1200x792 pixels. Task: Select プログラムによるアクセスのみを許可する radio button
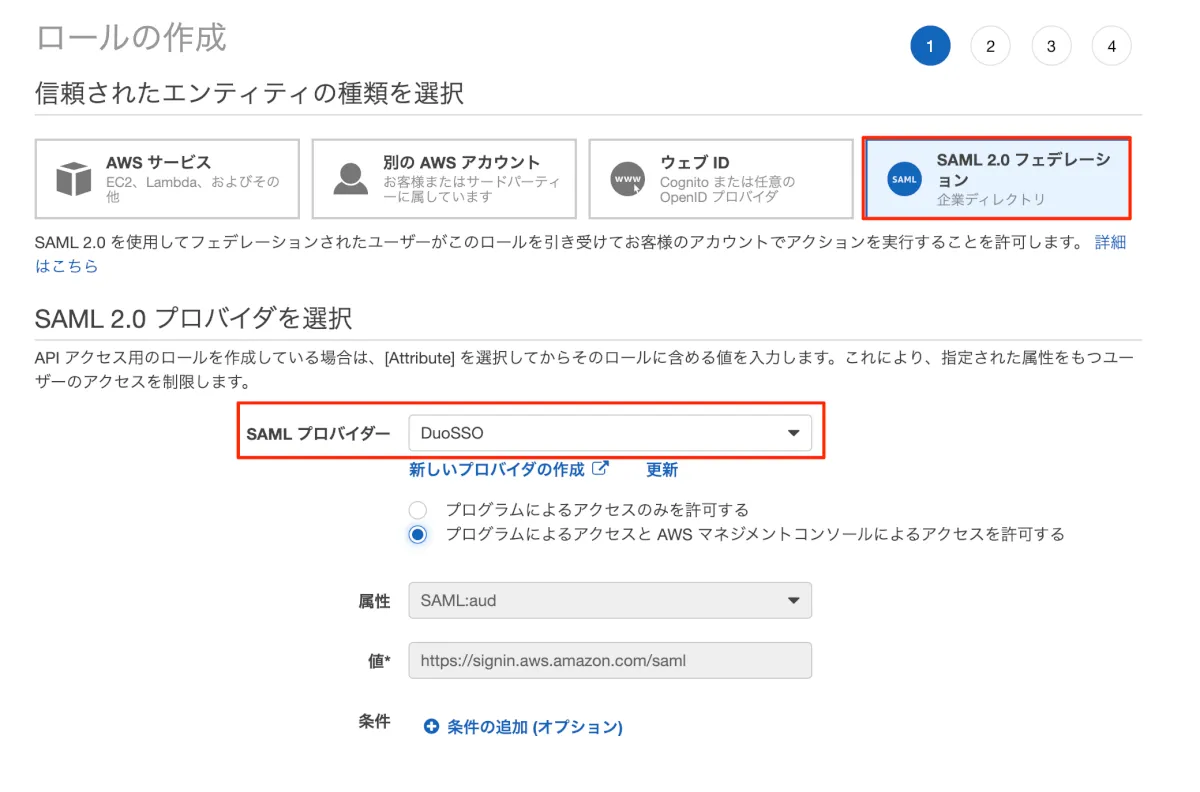click(418, 510)
